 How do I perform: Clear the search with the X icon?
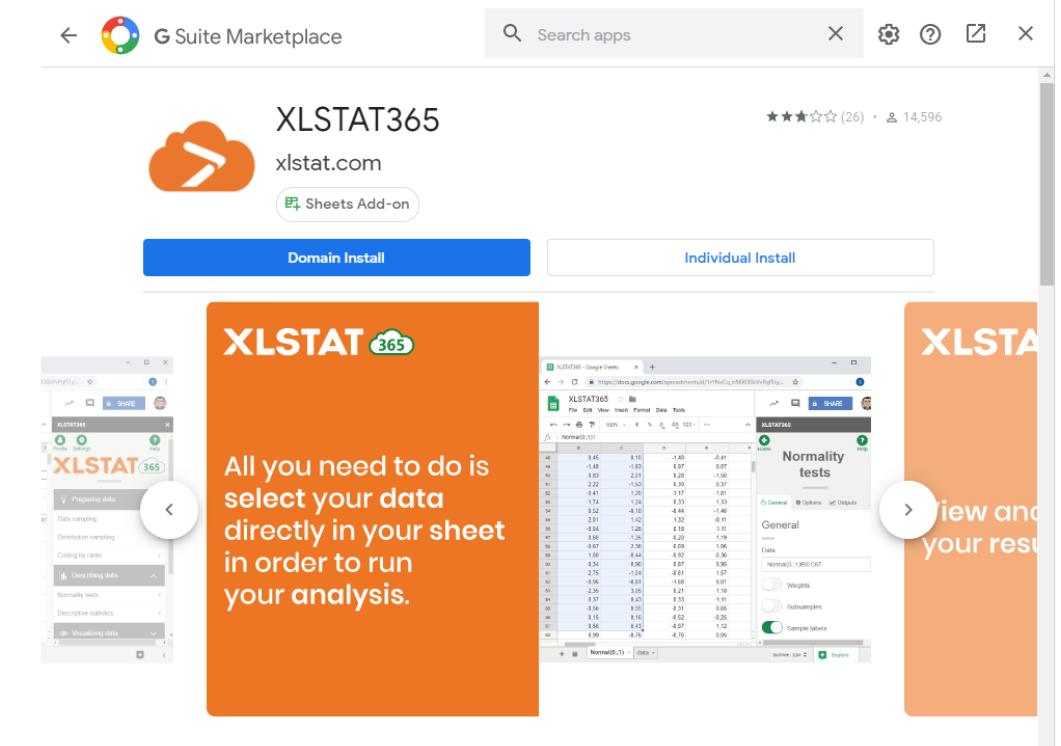tap(835, 34)
